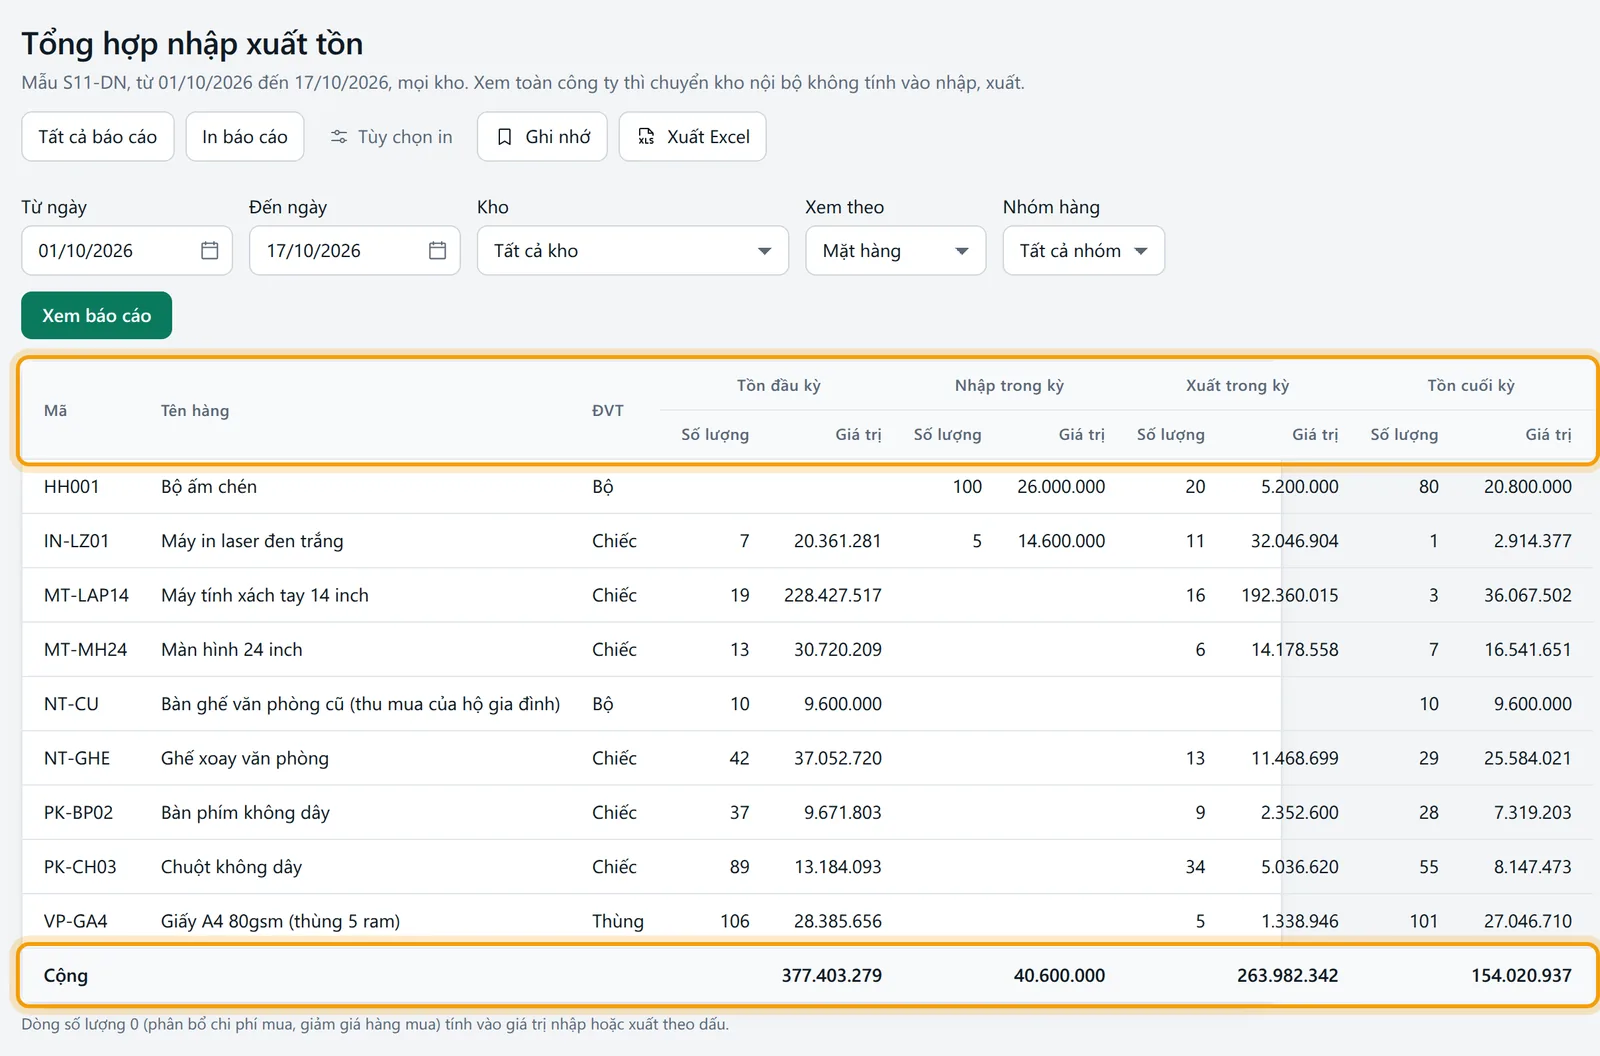Click the Tùy chọn in text label
The image size is (1600, 1056).
coord(405,137)
